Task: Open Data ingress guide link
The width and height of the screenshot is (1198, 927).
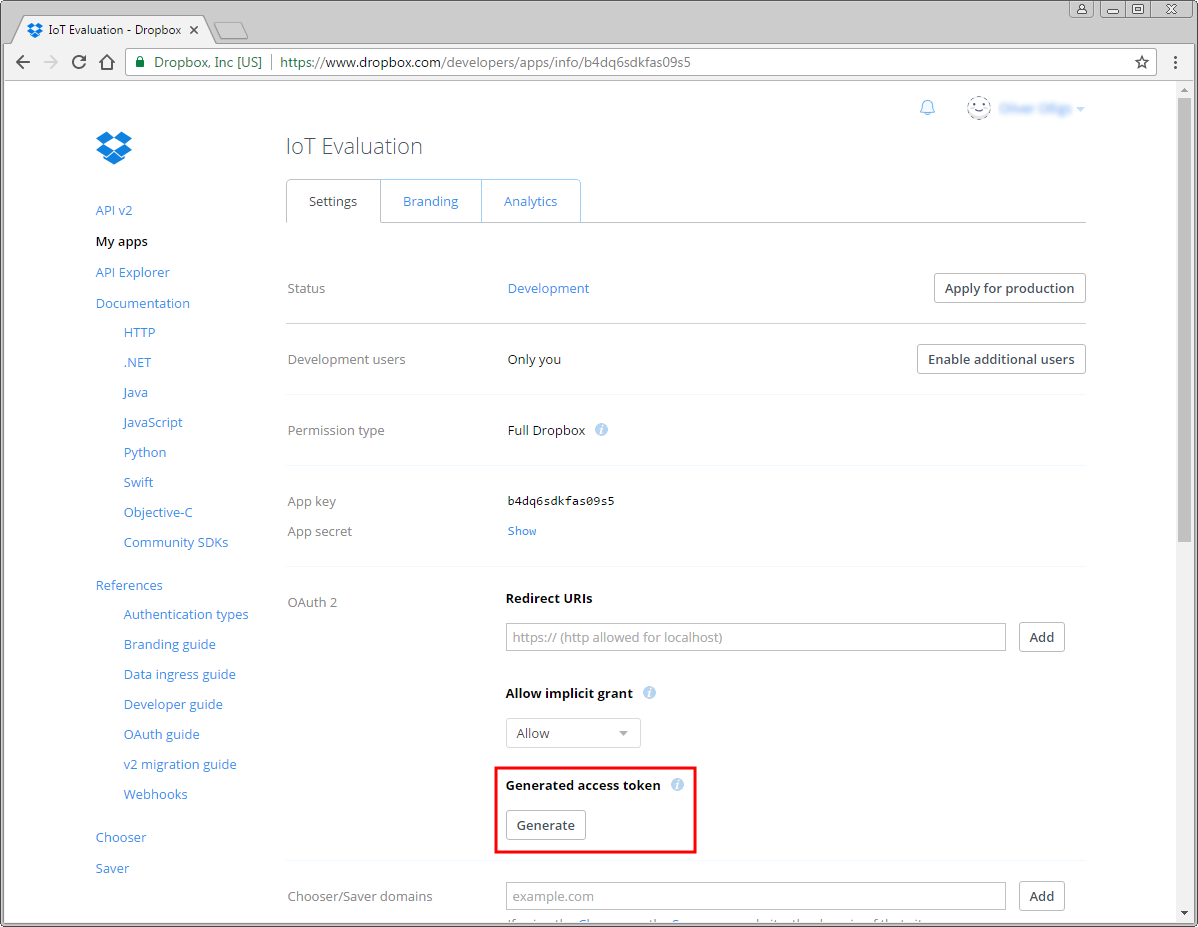Action: pos(180,674)
